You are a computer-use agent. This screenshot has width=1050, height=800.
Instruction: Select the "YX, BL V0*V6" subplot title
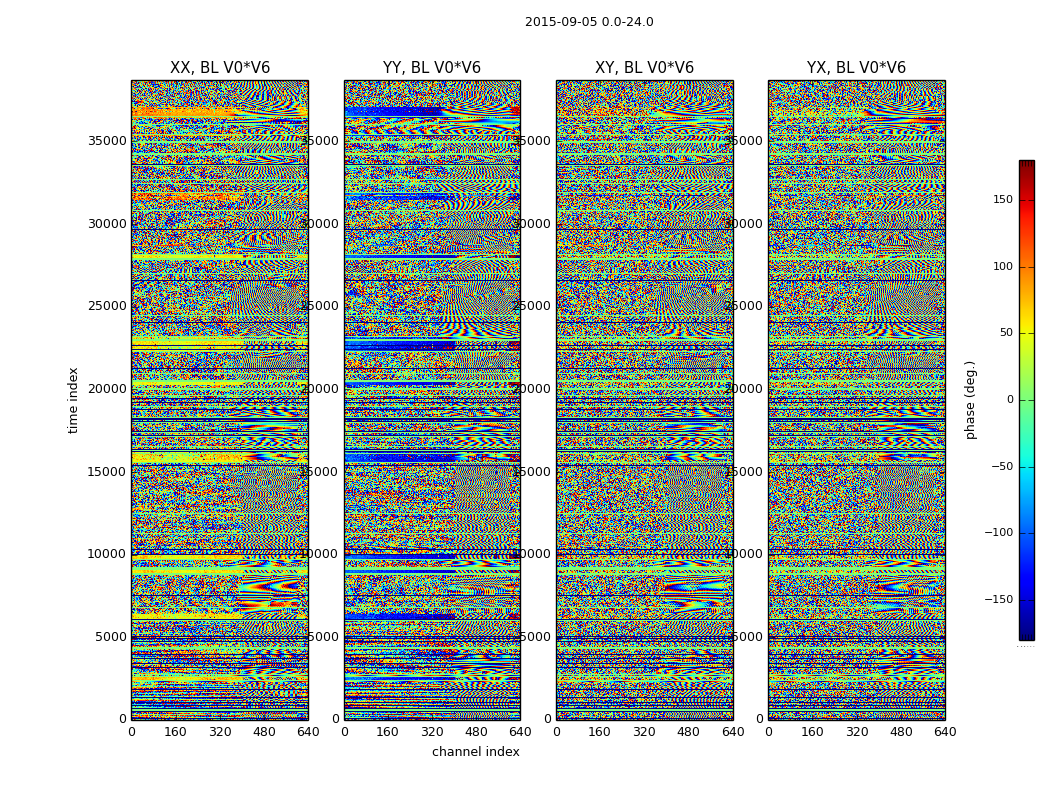pos(856,68)
